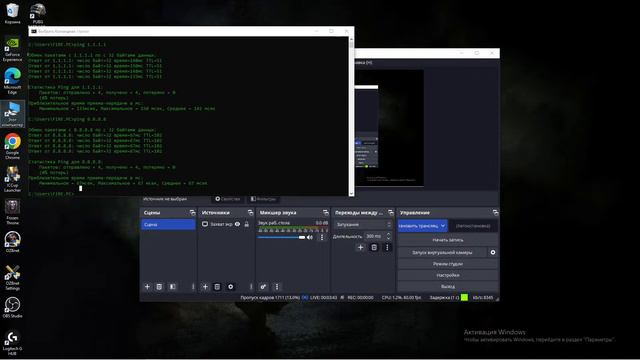Add a new scene with the plus icon in Сцены panel
Image resolution: width=640 pixels, height=360 pixels.
tap(147, 287)
